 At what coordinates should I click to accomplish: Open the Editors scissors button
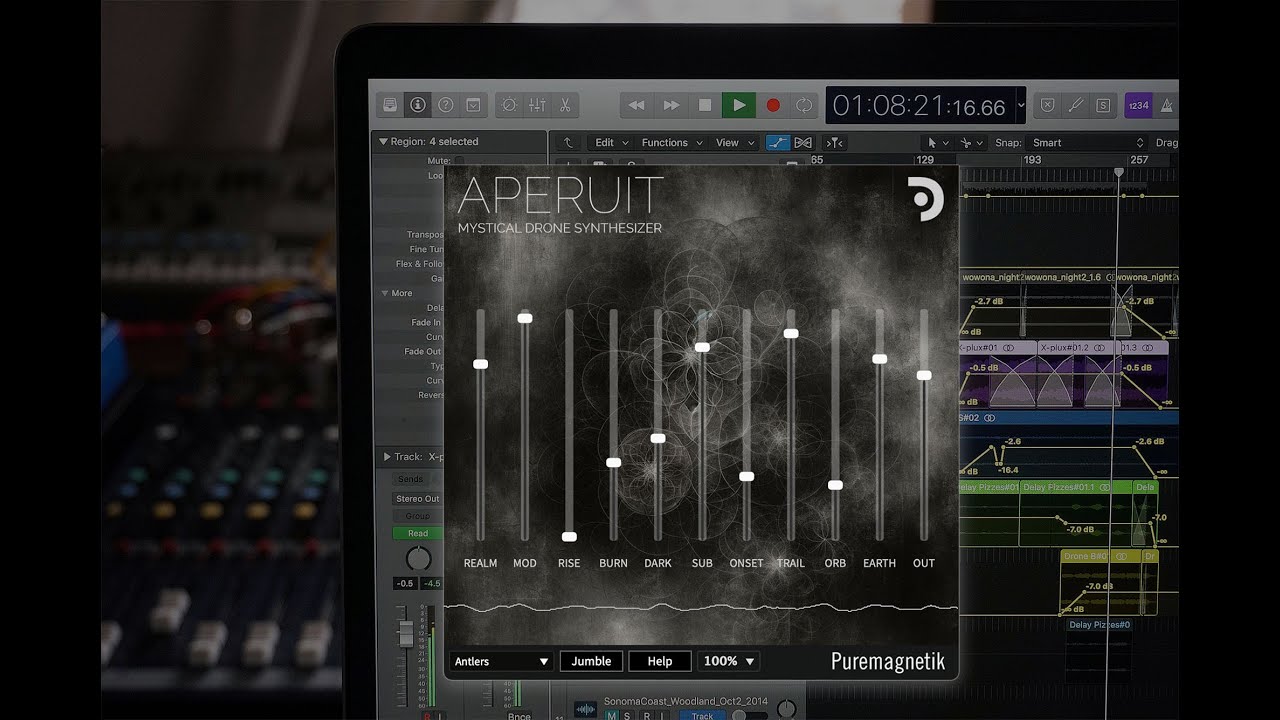click(565, 104)
